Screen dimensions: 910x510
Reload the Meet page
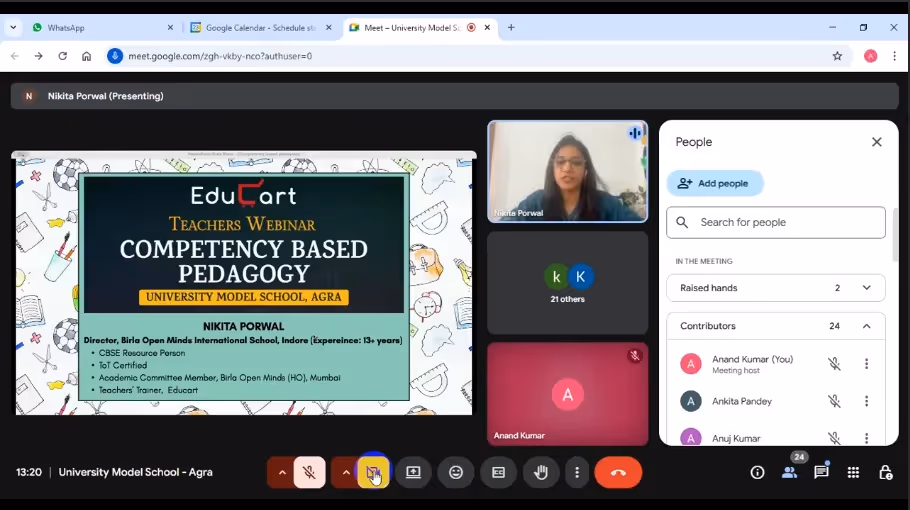[63, 56]
